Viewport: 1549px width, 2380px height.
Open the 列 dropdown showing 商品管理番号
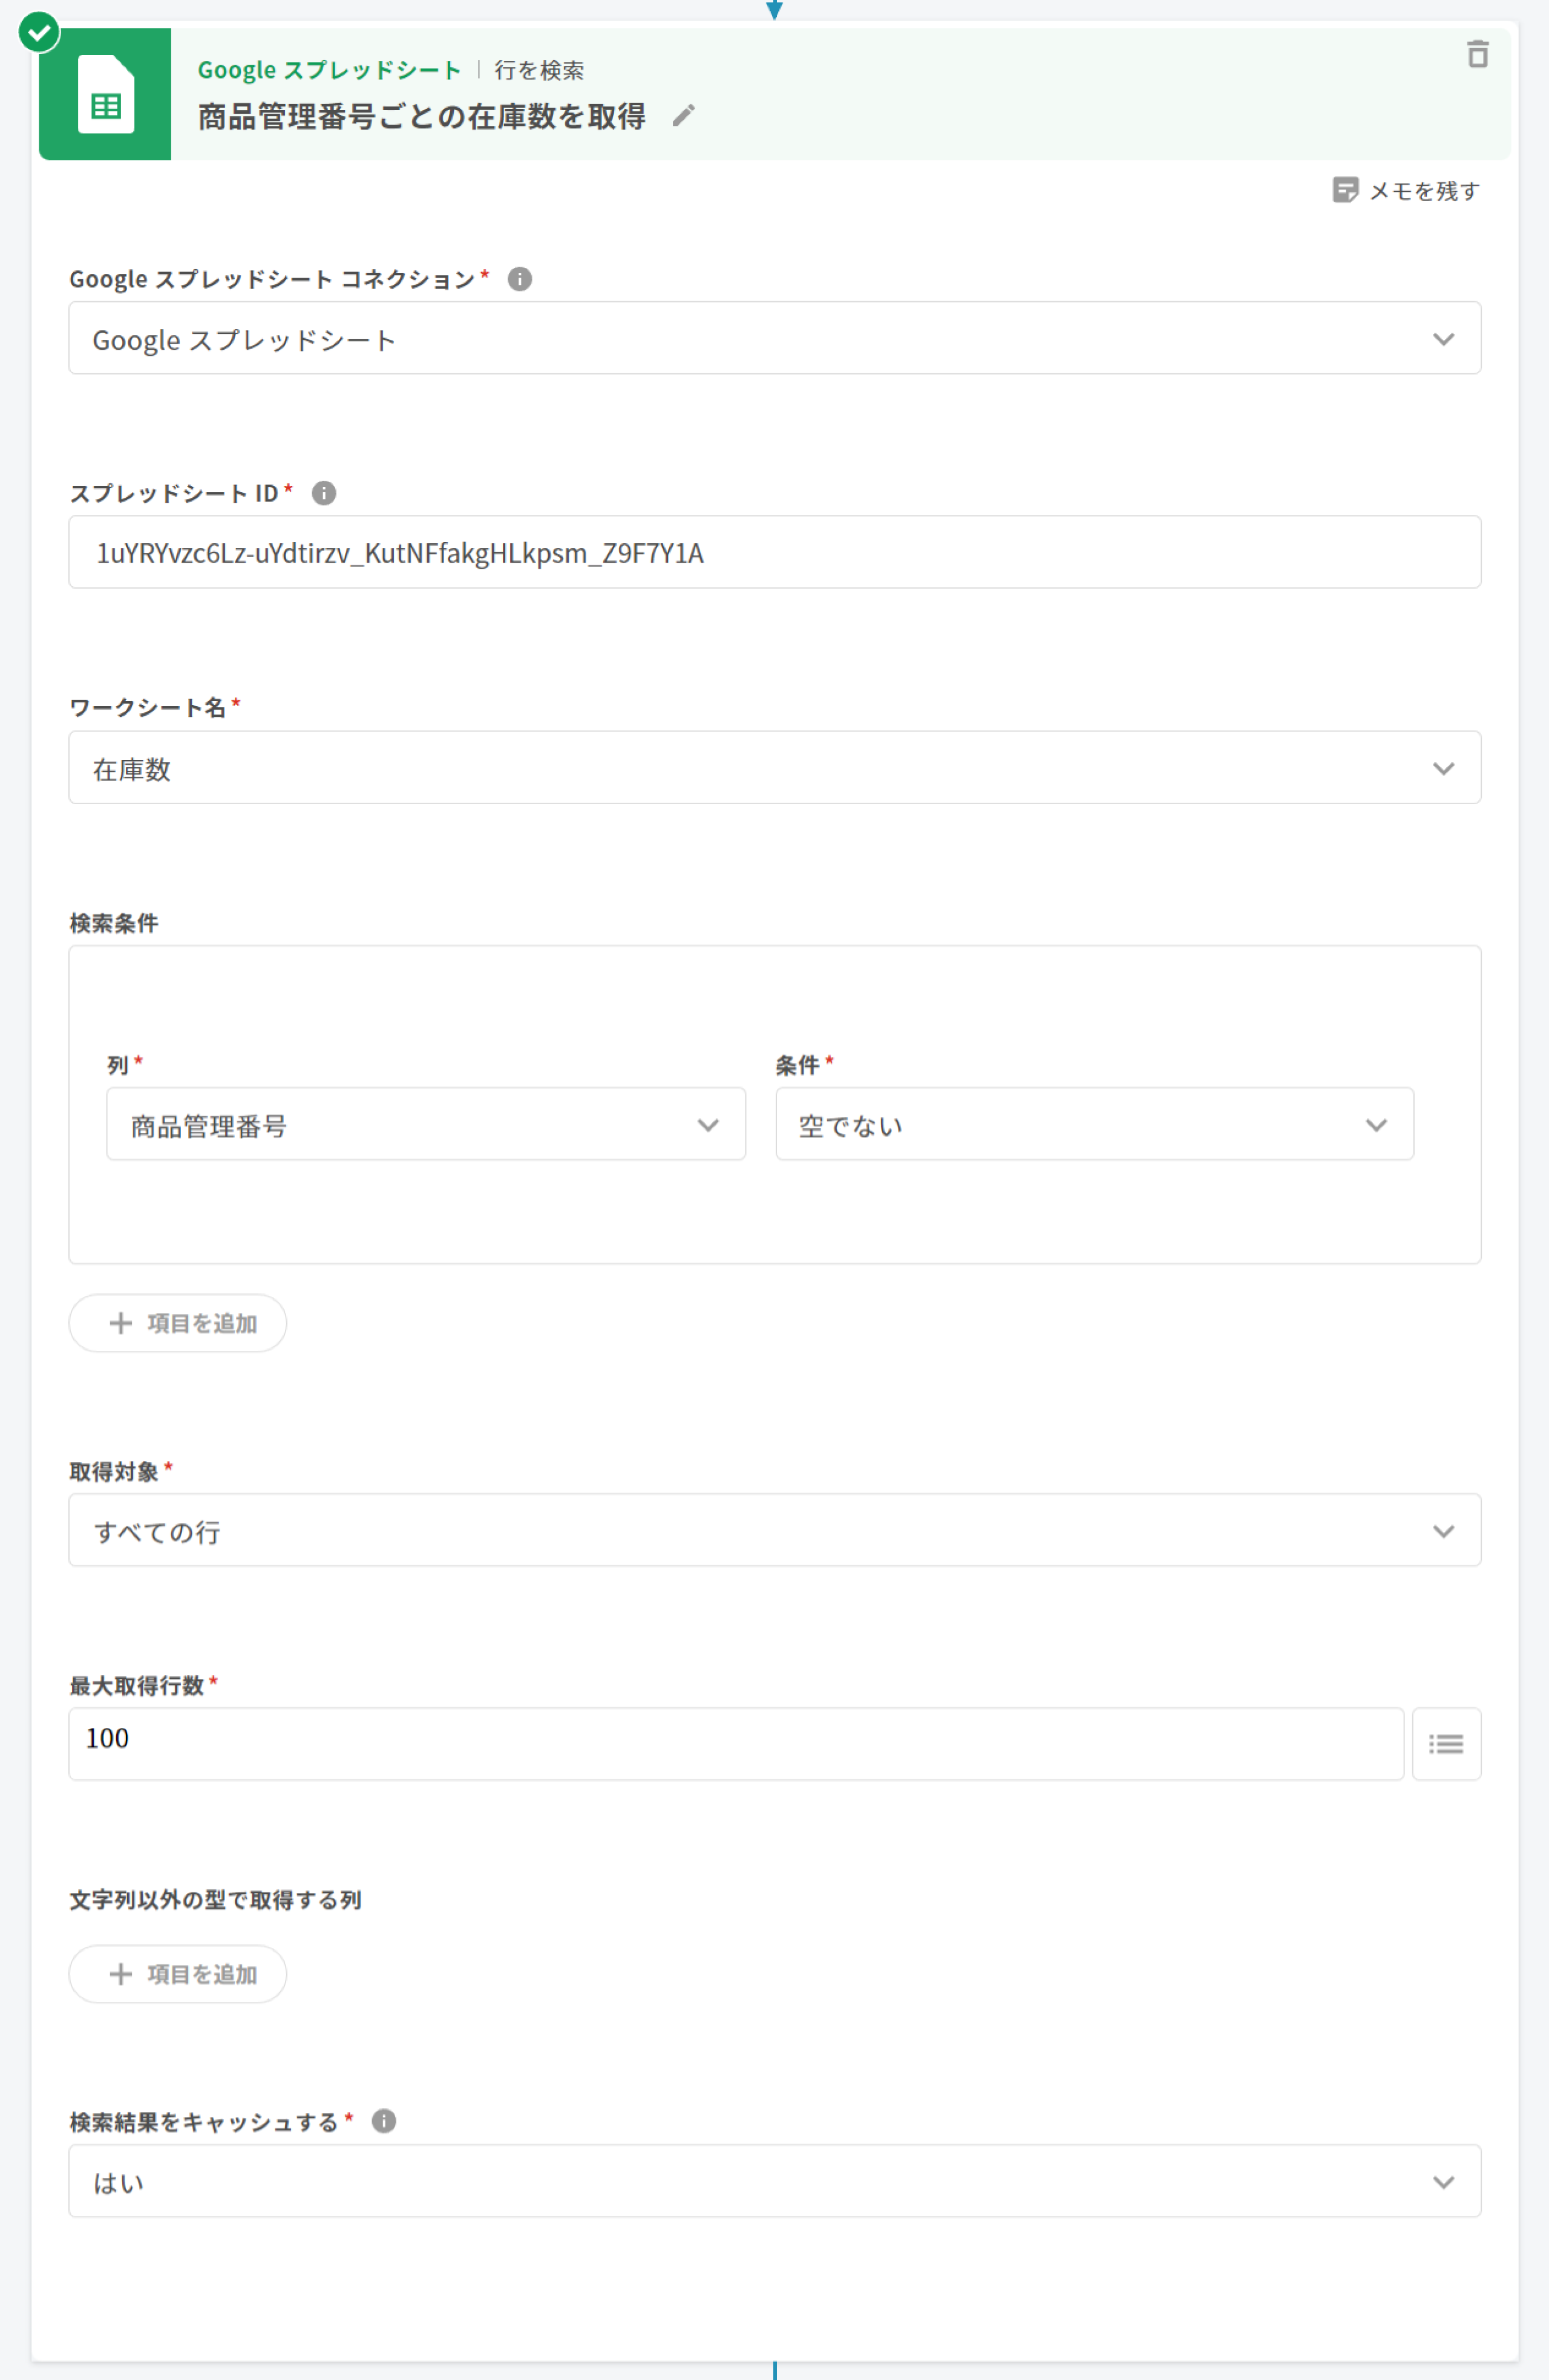pyautogui.click(x=425, y=1125)
